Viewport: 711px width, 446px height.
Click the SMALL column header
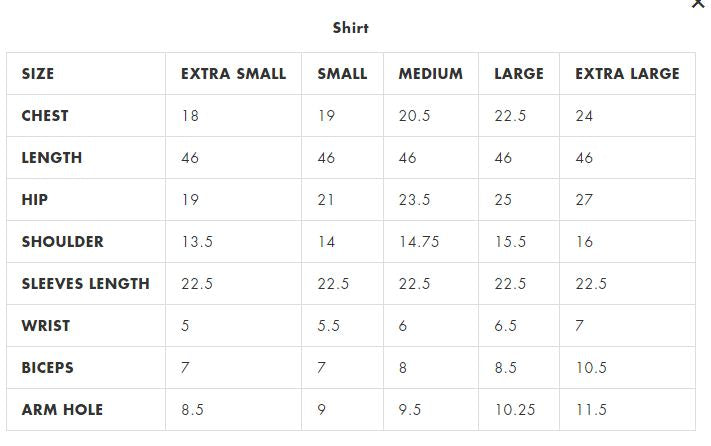pos(342,73)
